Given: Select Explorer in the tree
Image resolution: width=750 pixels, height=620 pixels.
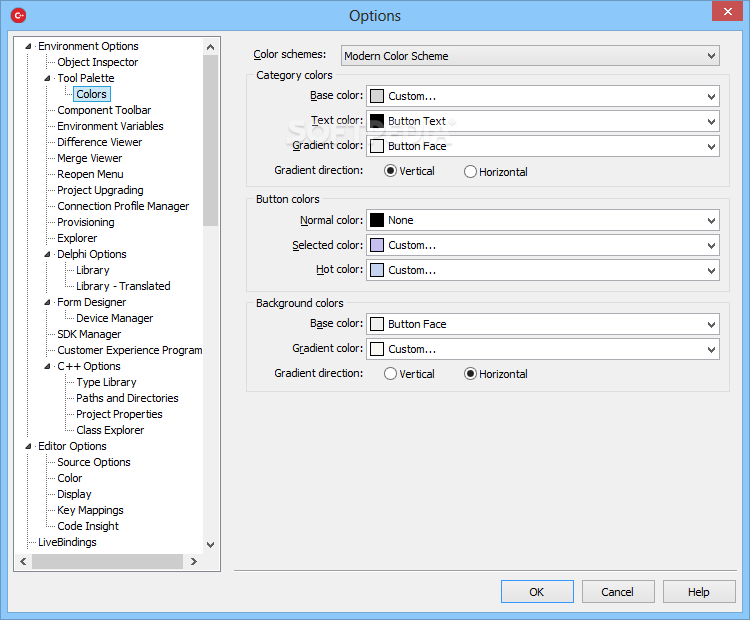Looking at the screenshot, I should click(x=77, y=238).
